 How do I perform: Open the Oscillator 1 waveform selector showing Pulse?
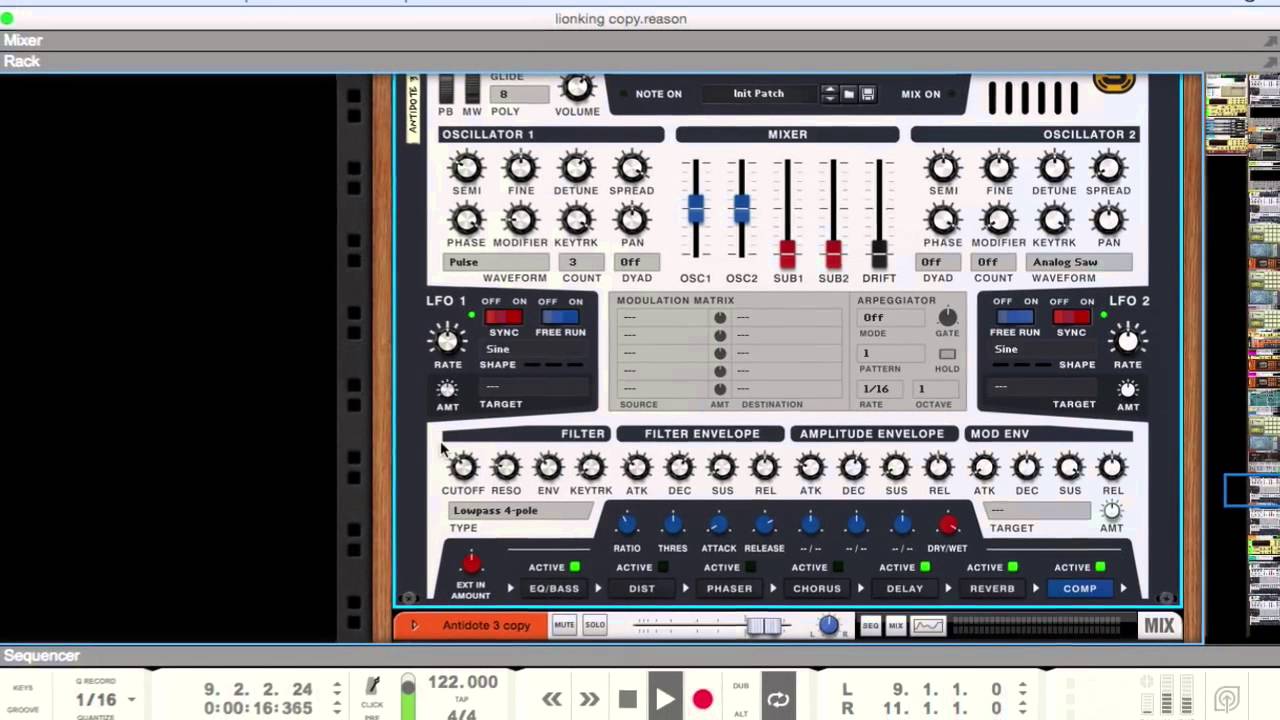pos(496,262)
